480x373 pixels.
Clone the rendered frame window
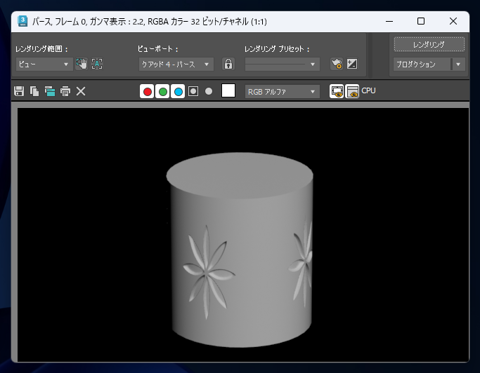tap(50, 91)
